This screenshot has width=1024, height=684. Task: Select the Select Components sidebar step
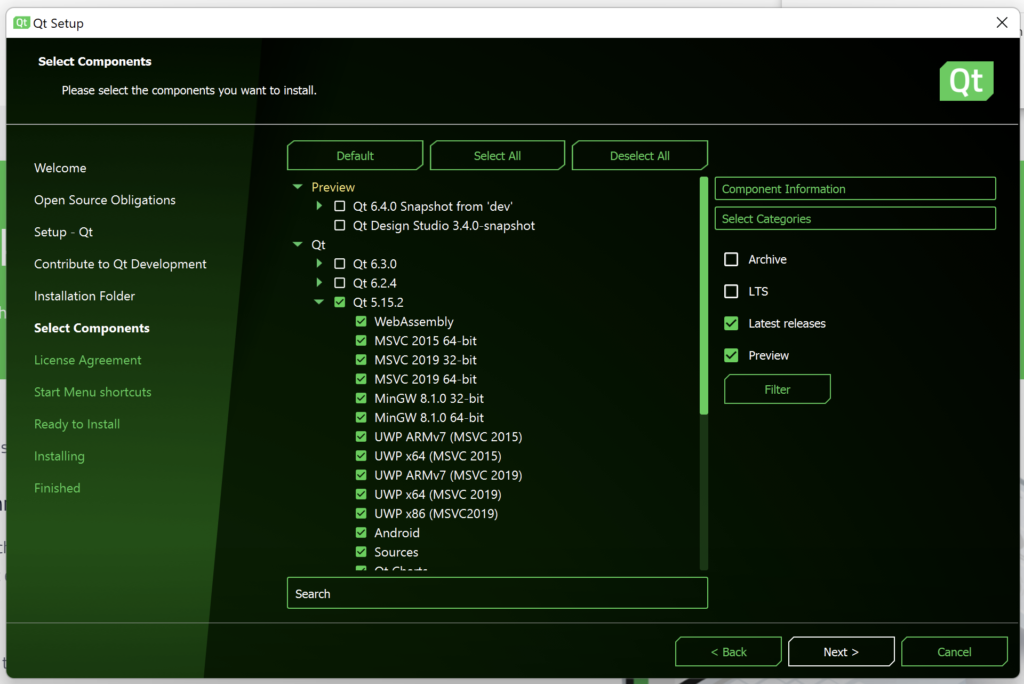click(91, 328)
